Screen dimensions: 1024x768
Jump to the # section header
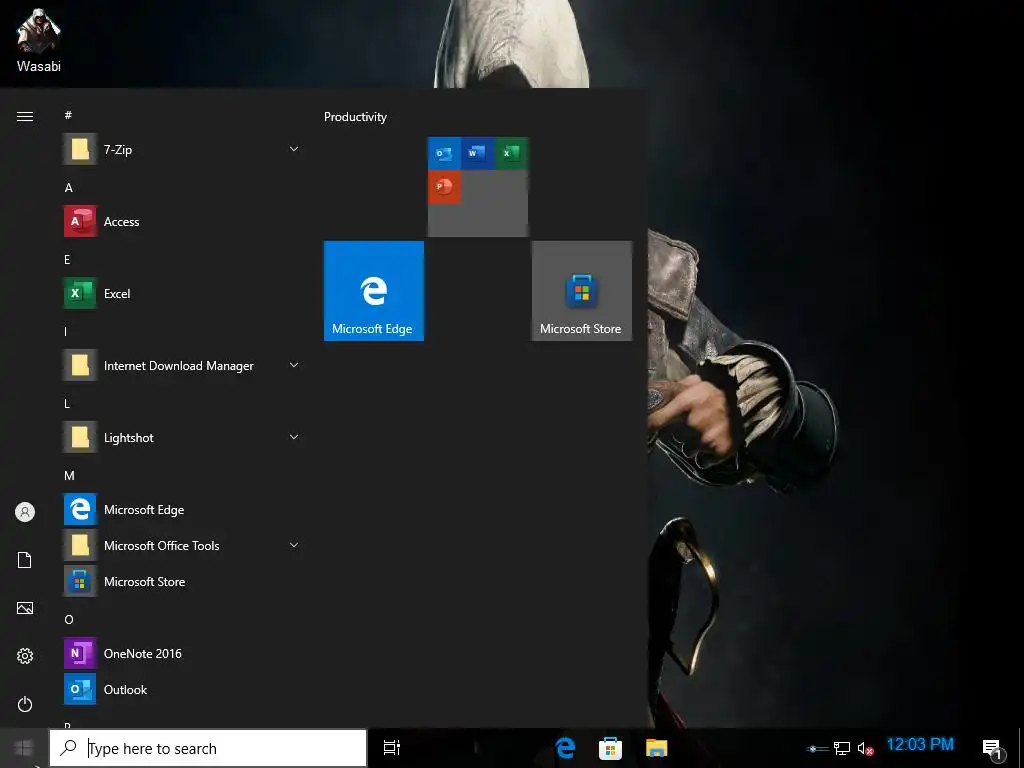click(68, 115)
